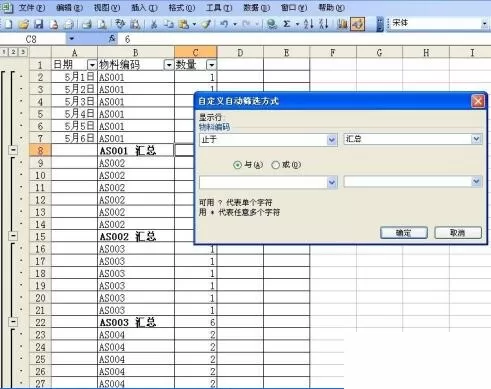Screen dimensions: 491x389
Task: Select the 与(A) radio button
Action: tap(237, 165)
